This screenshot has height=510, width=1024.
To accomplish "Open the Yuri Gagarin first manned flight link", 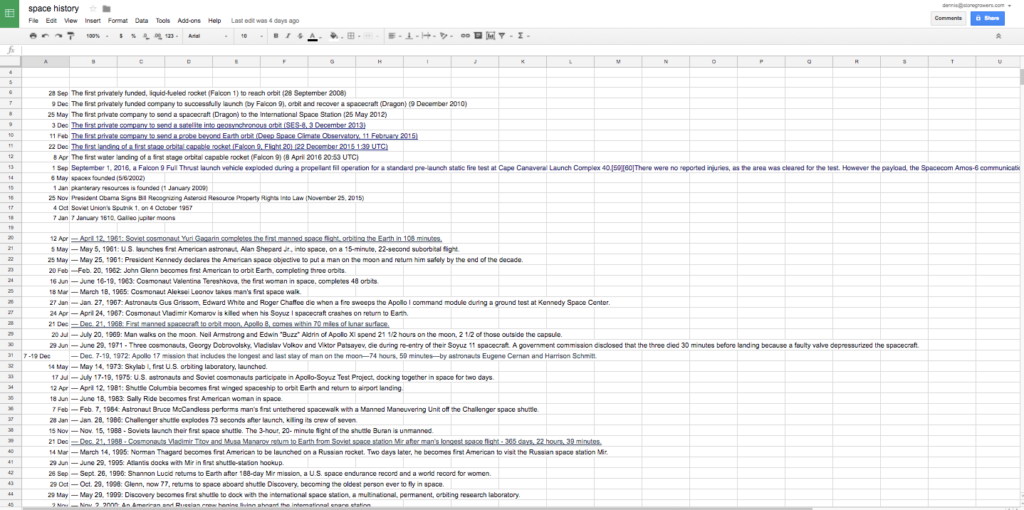I will (256, 238).
